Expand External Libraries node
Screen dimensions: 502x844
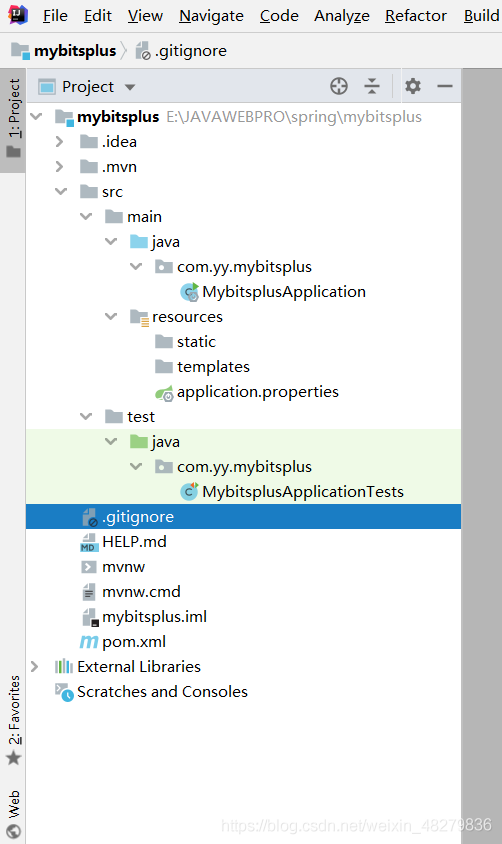tap(34, 667)
